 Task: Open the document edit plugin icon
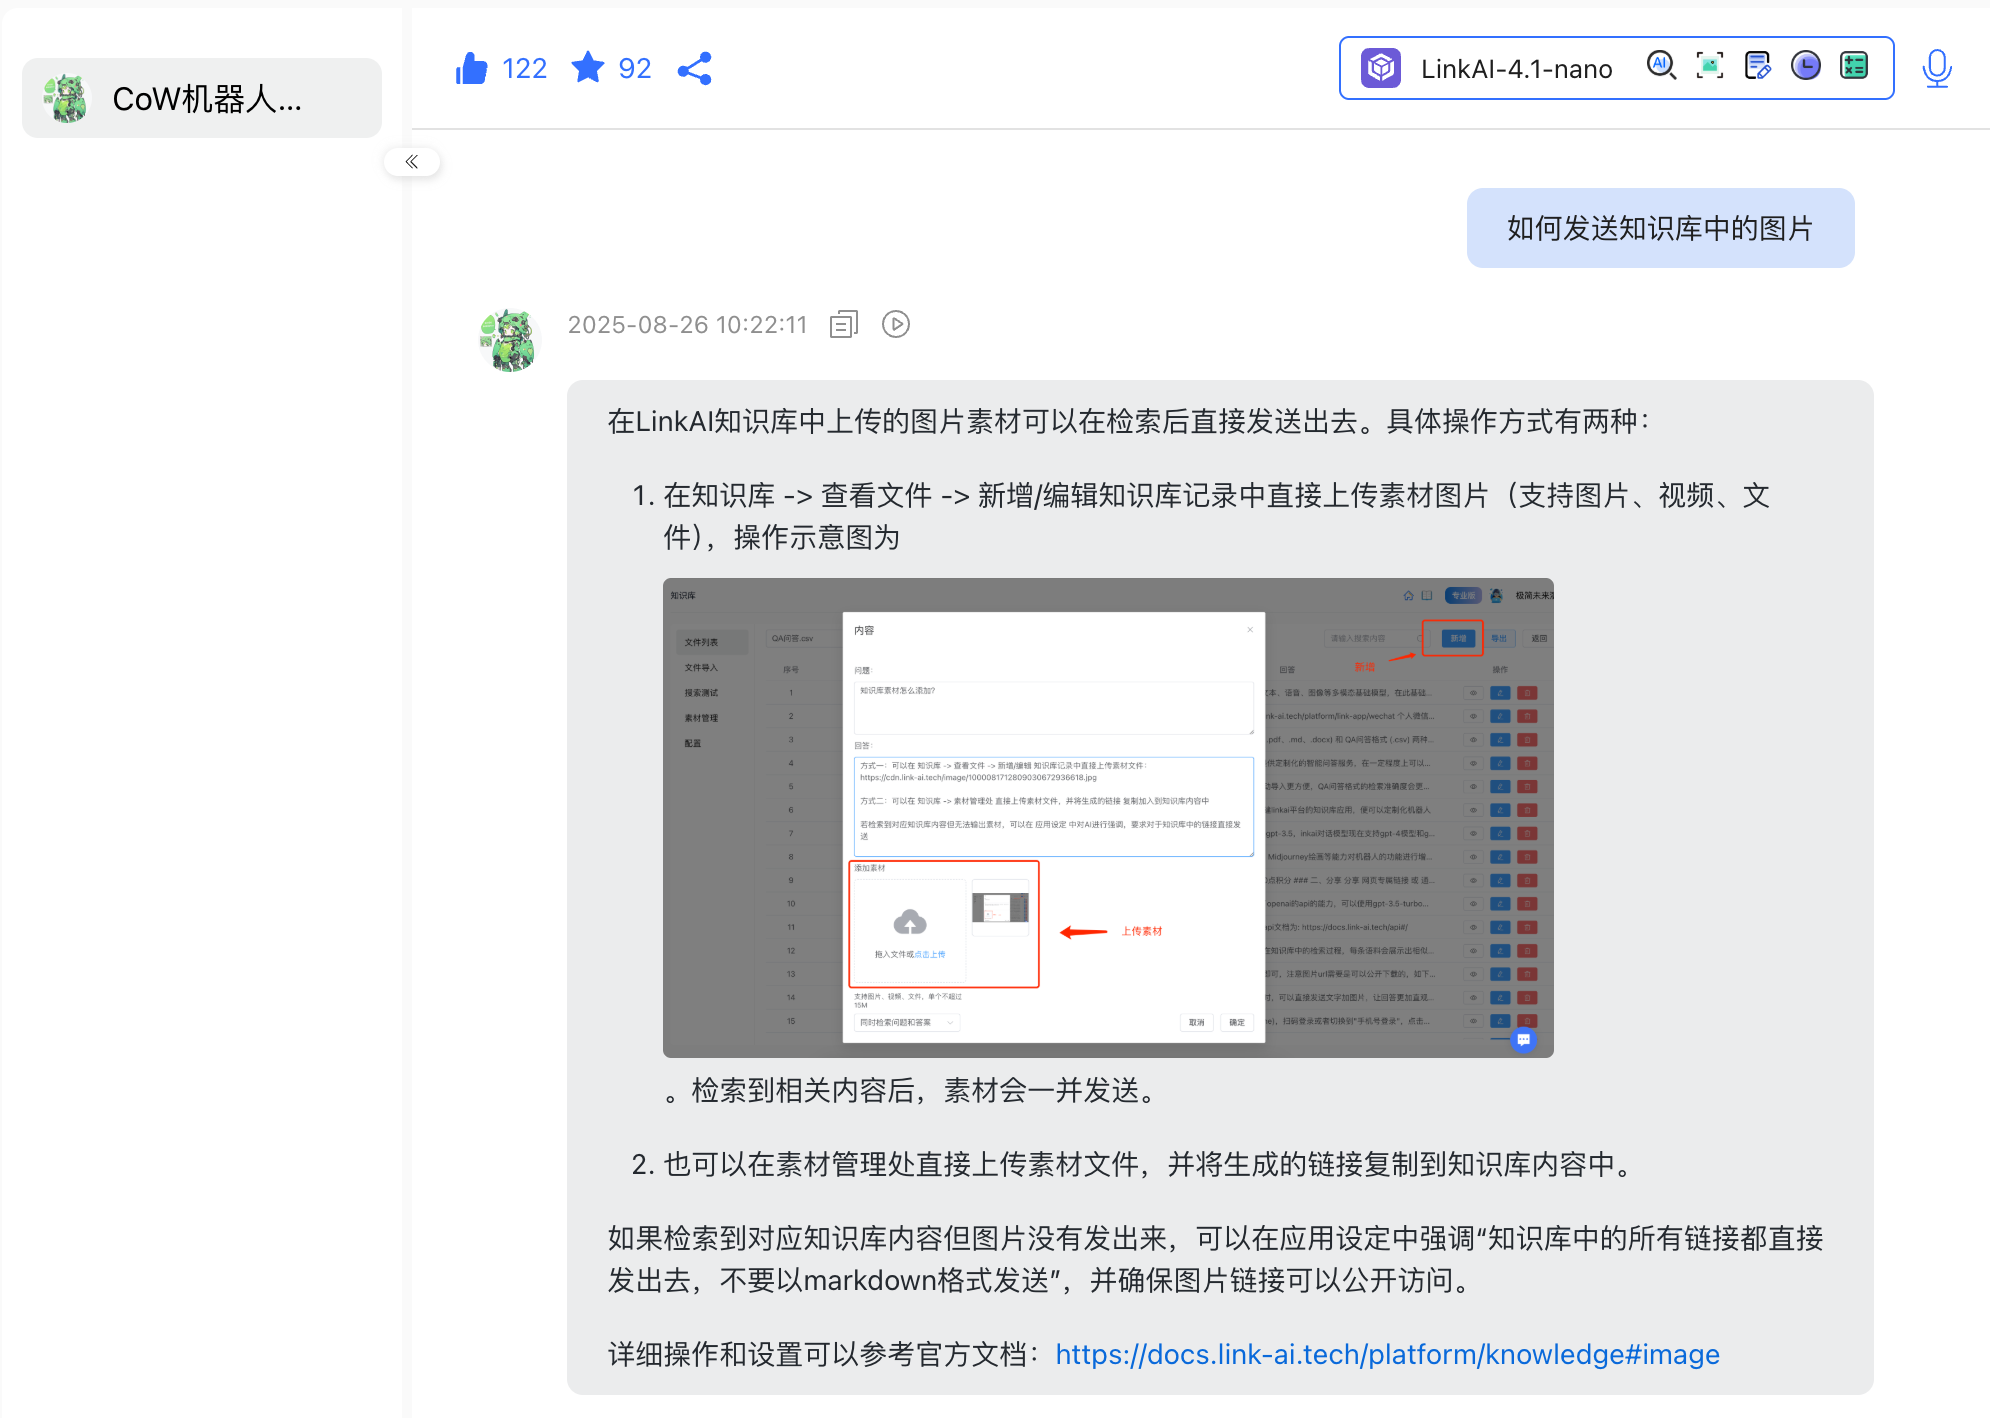[x=1758, y=66]
